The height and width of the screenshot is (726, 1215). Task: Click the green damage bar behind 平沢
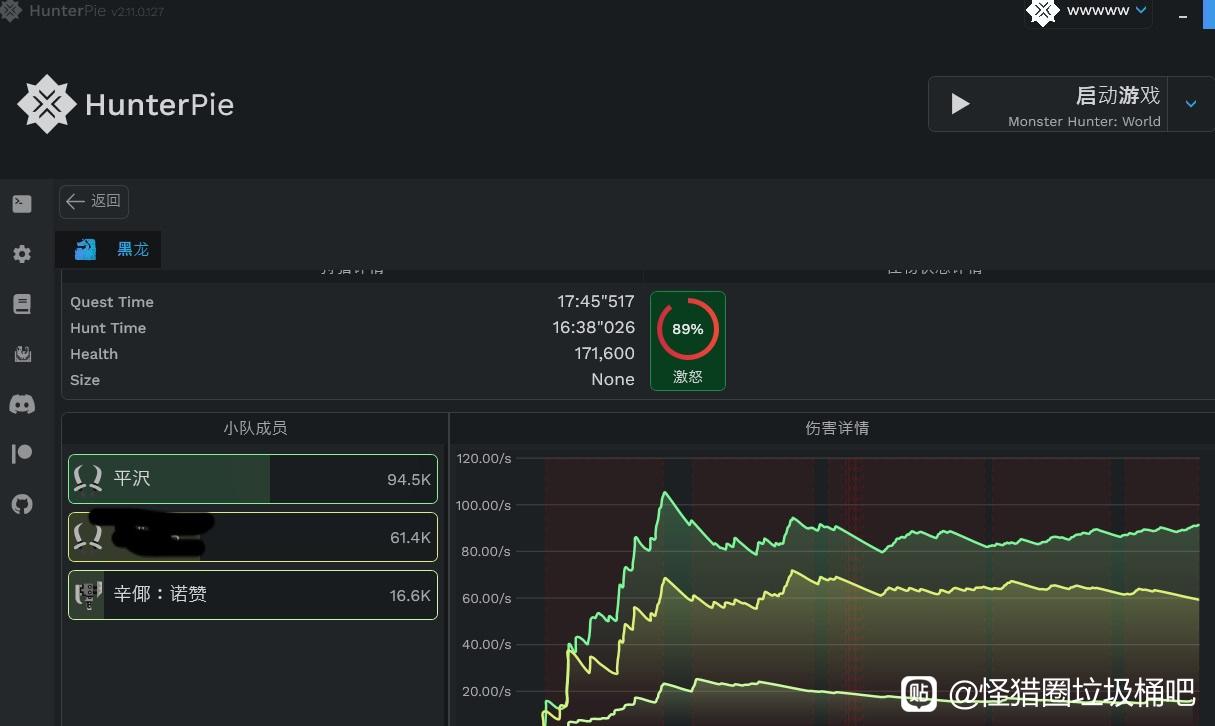point(170,479)
